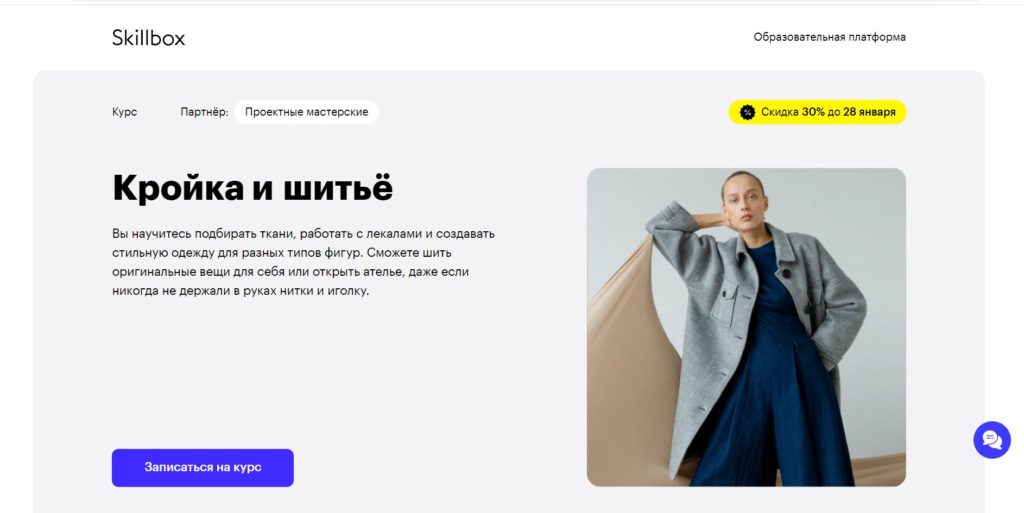
Task: Click the "Курс" label
Action: point(124,112)
